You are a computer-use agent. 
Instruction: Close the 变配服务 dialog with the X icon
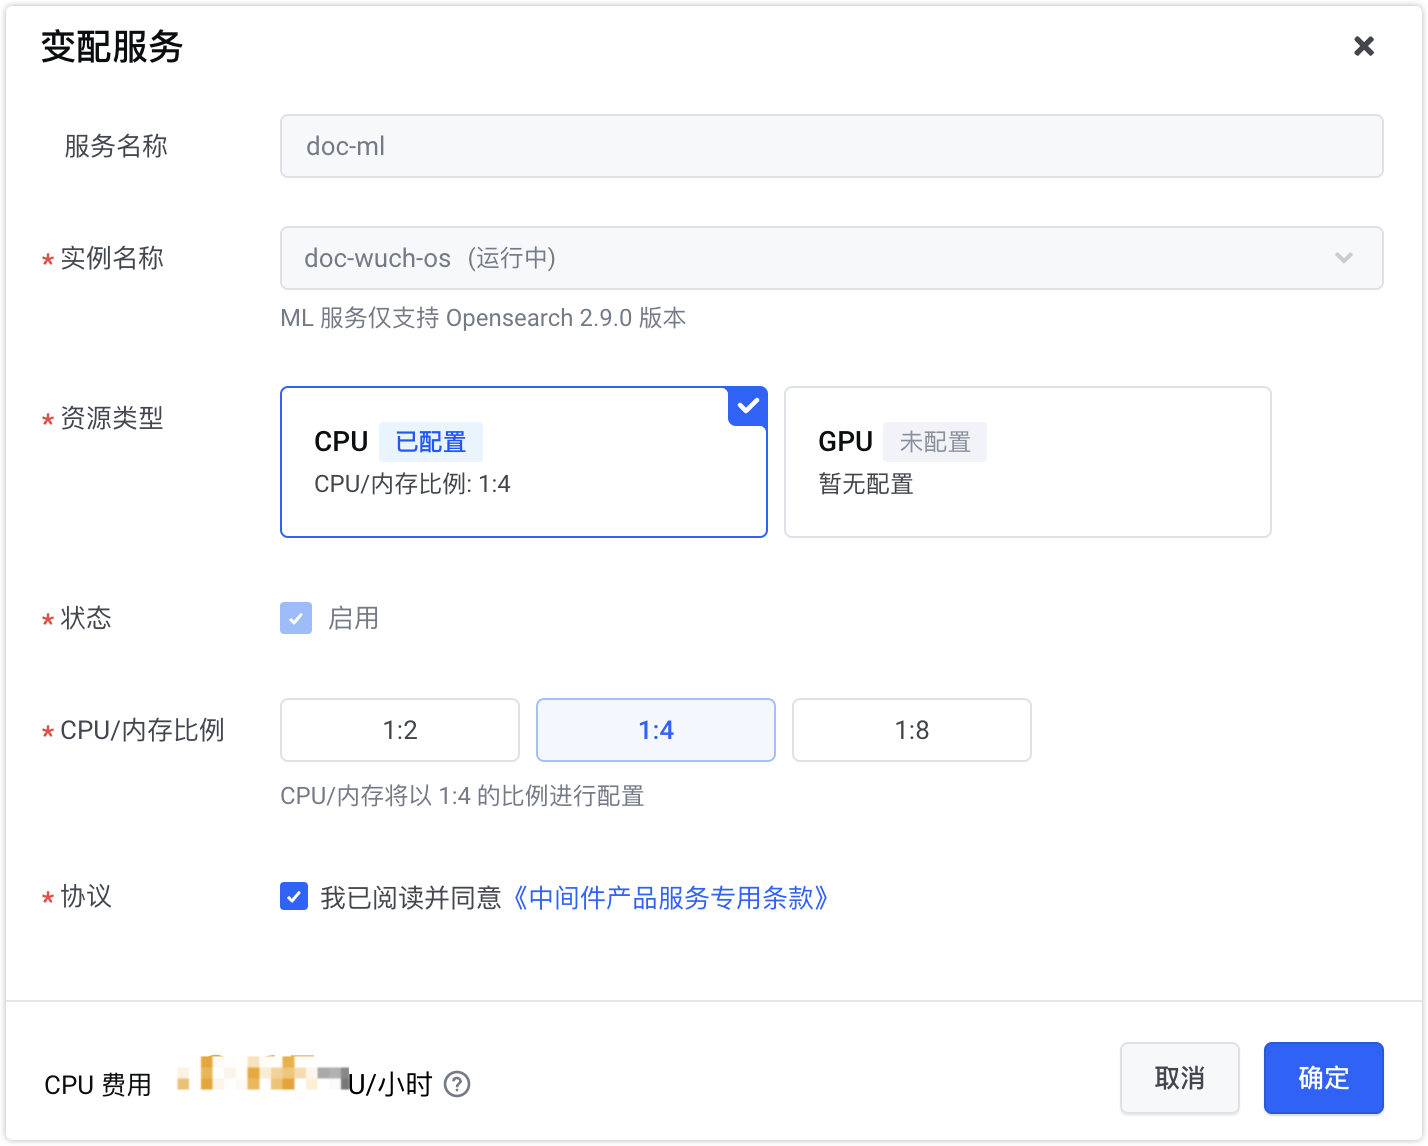1364,46
